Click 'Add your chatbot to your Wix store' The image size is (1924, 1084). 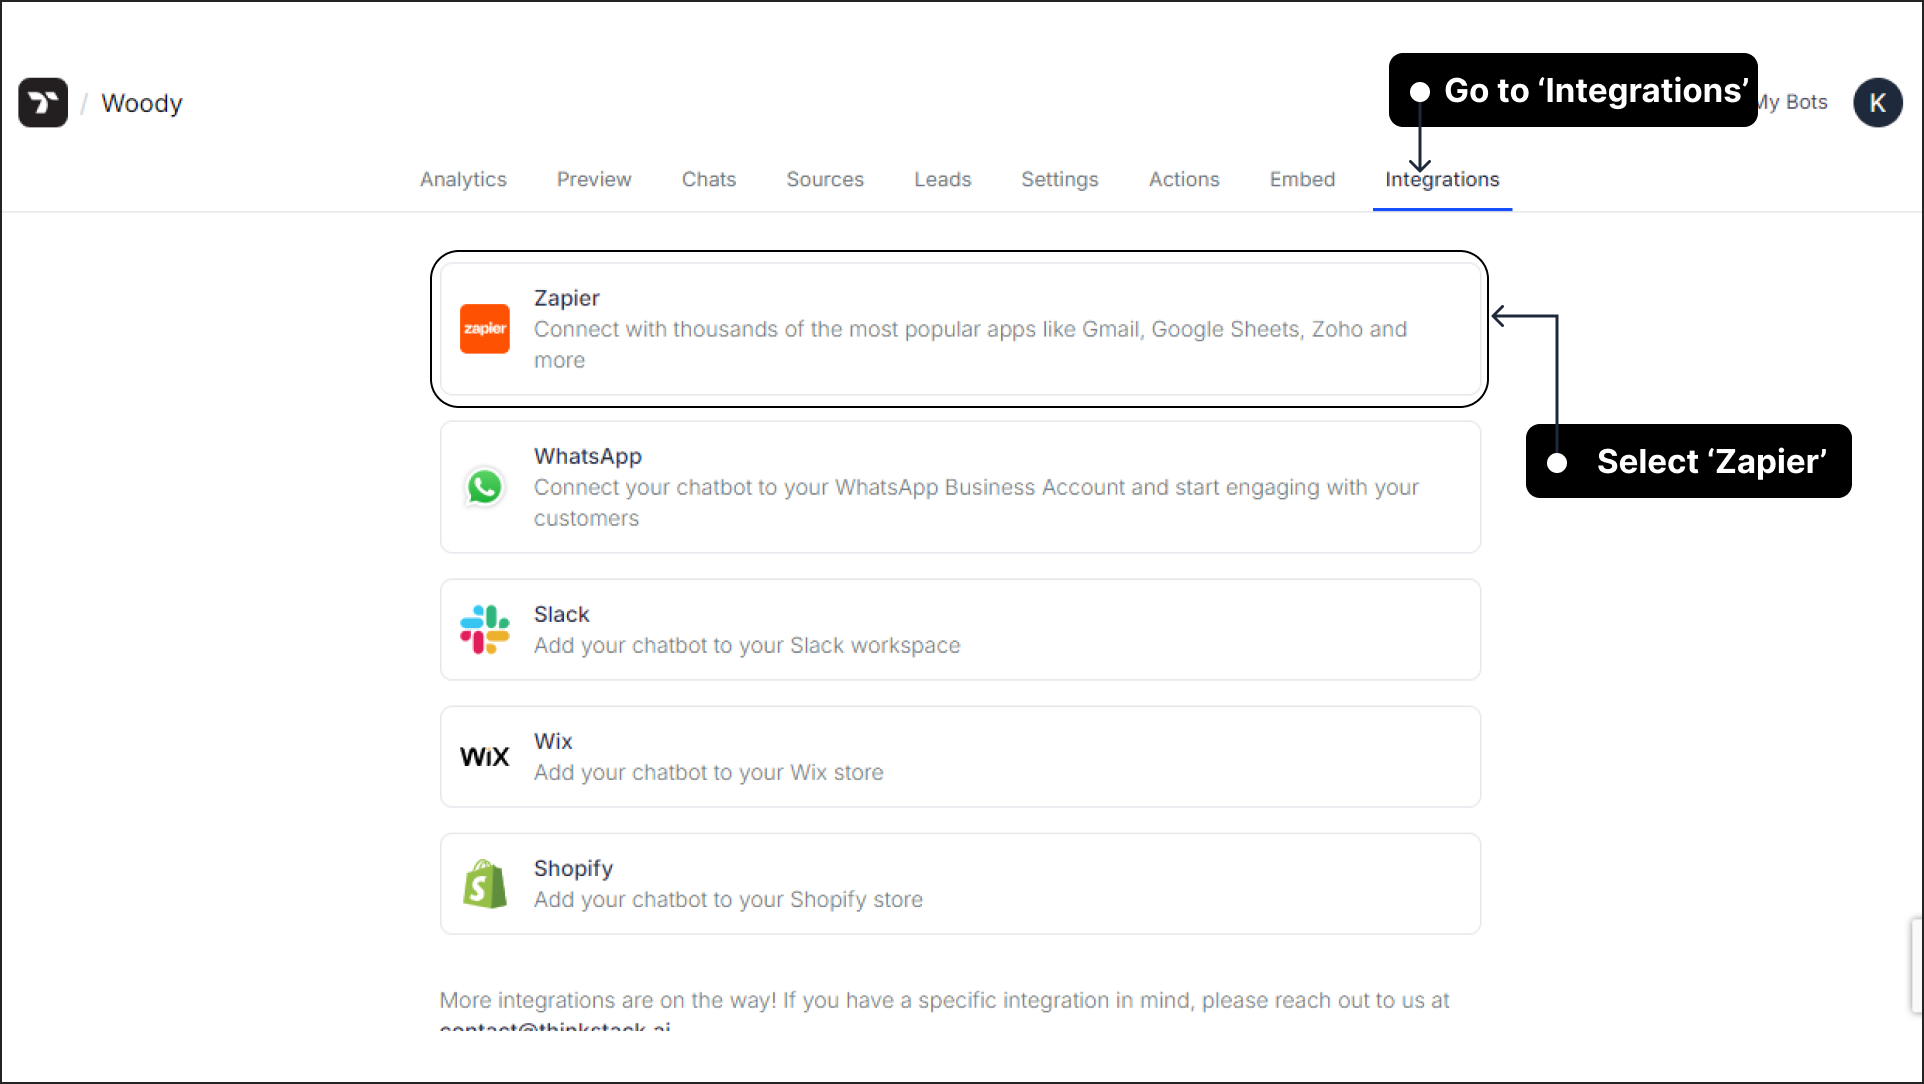[709, 772]
